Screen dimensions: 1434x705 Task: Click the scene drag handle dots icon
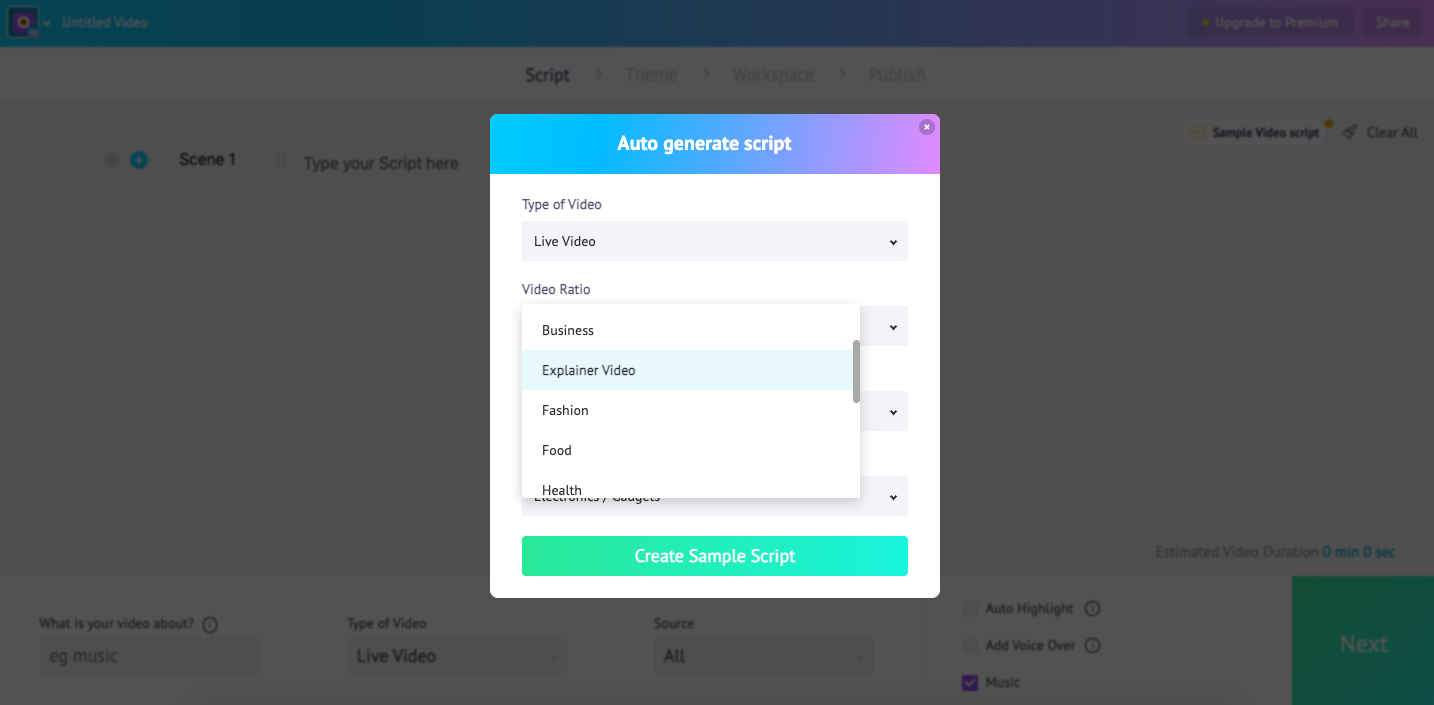(280, 161)
